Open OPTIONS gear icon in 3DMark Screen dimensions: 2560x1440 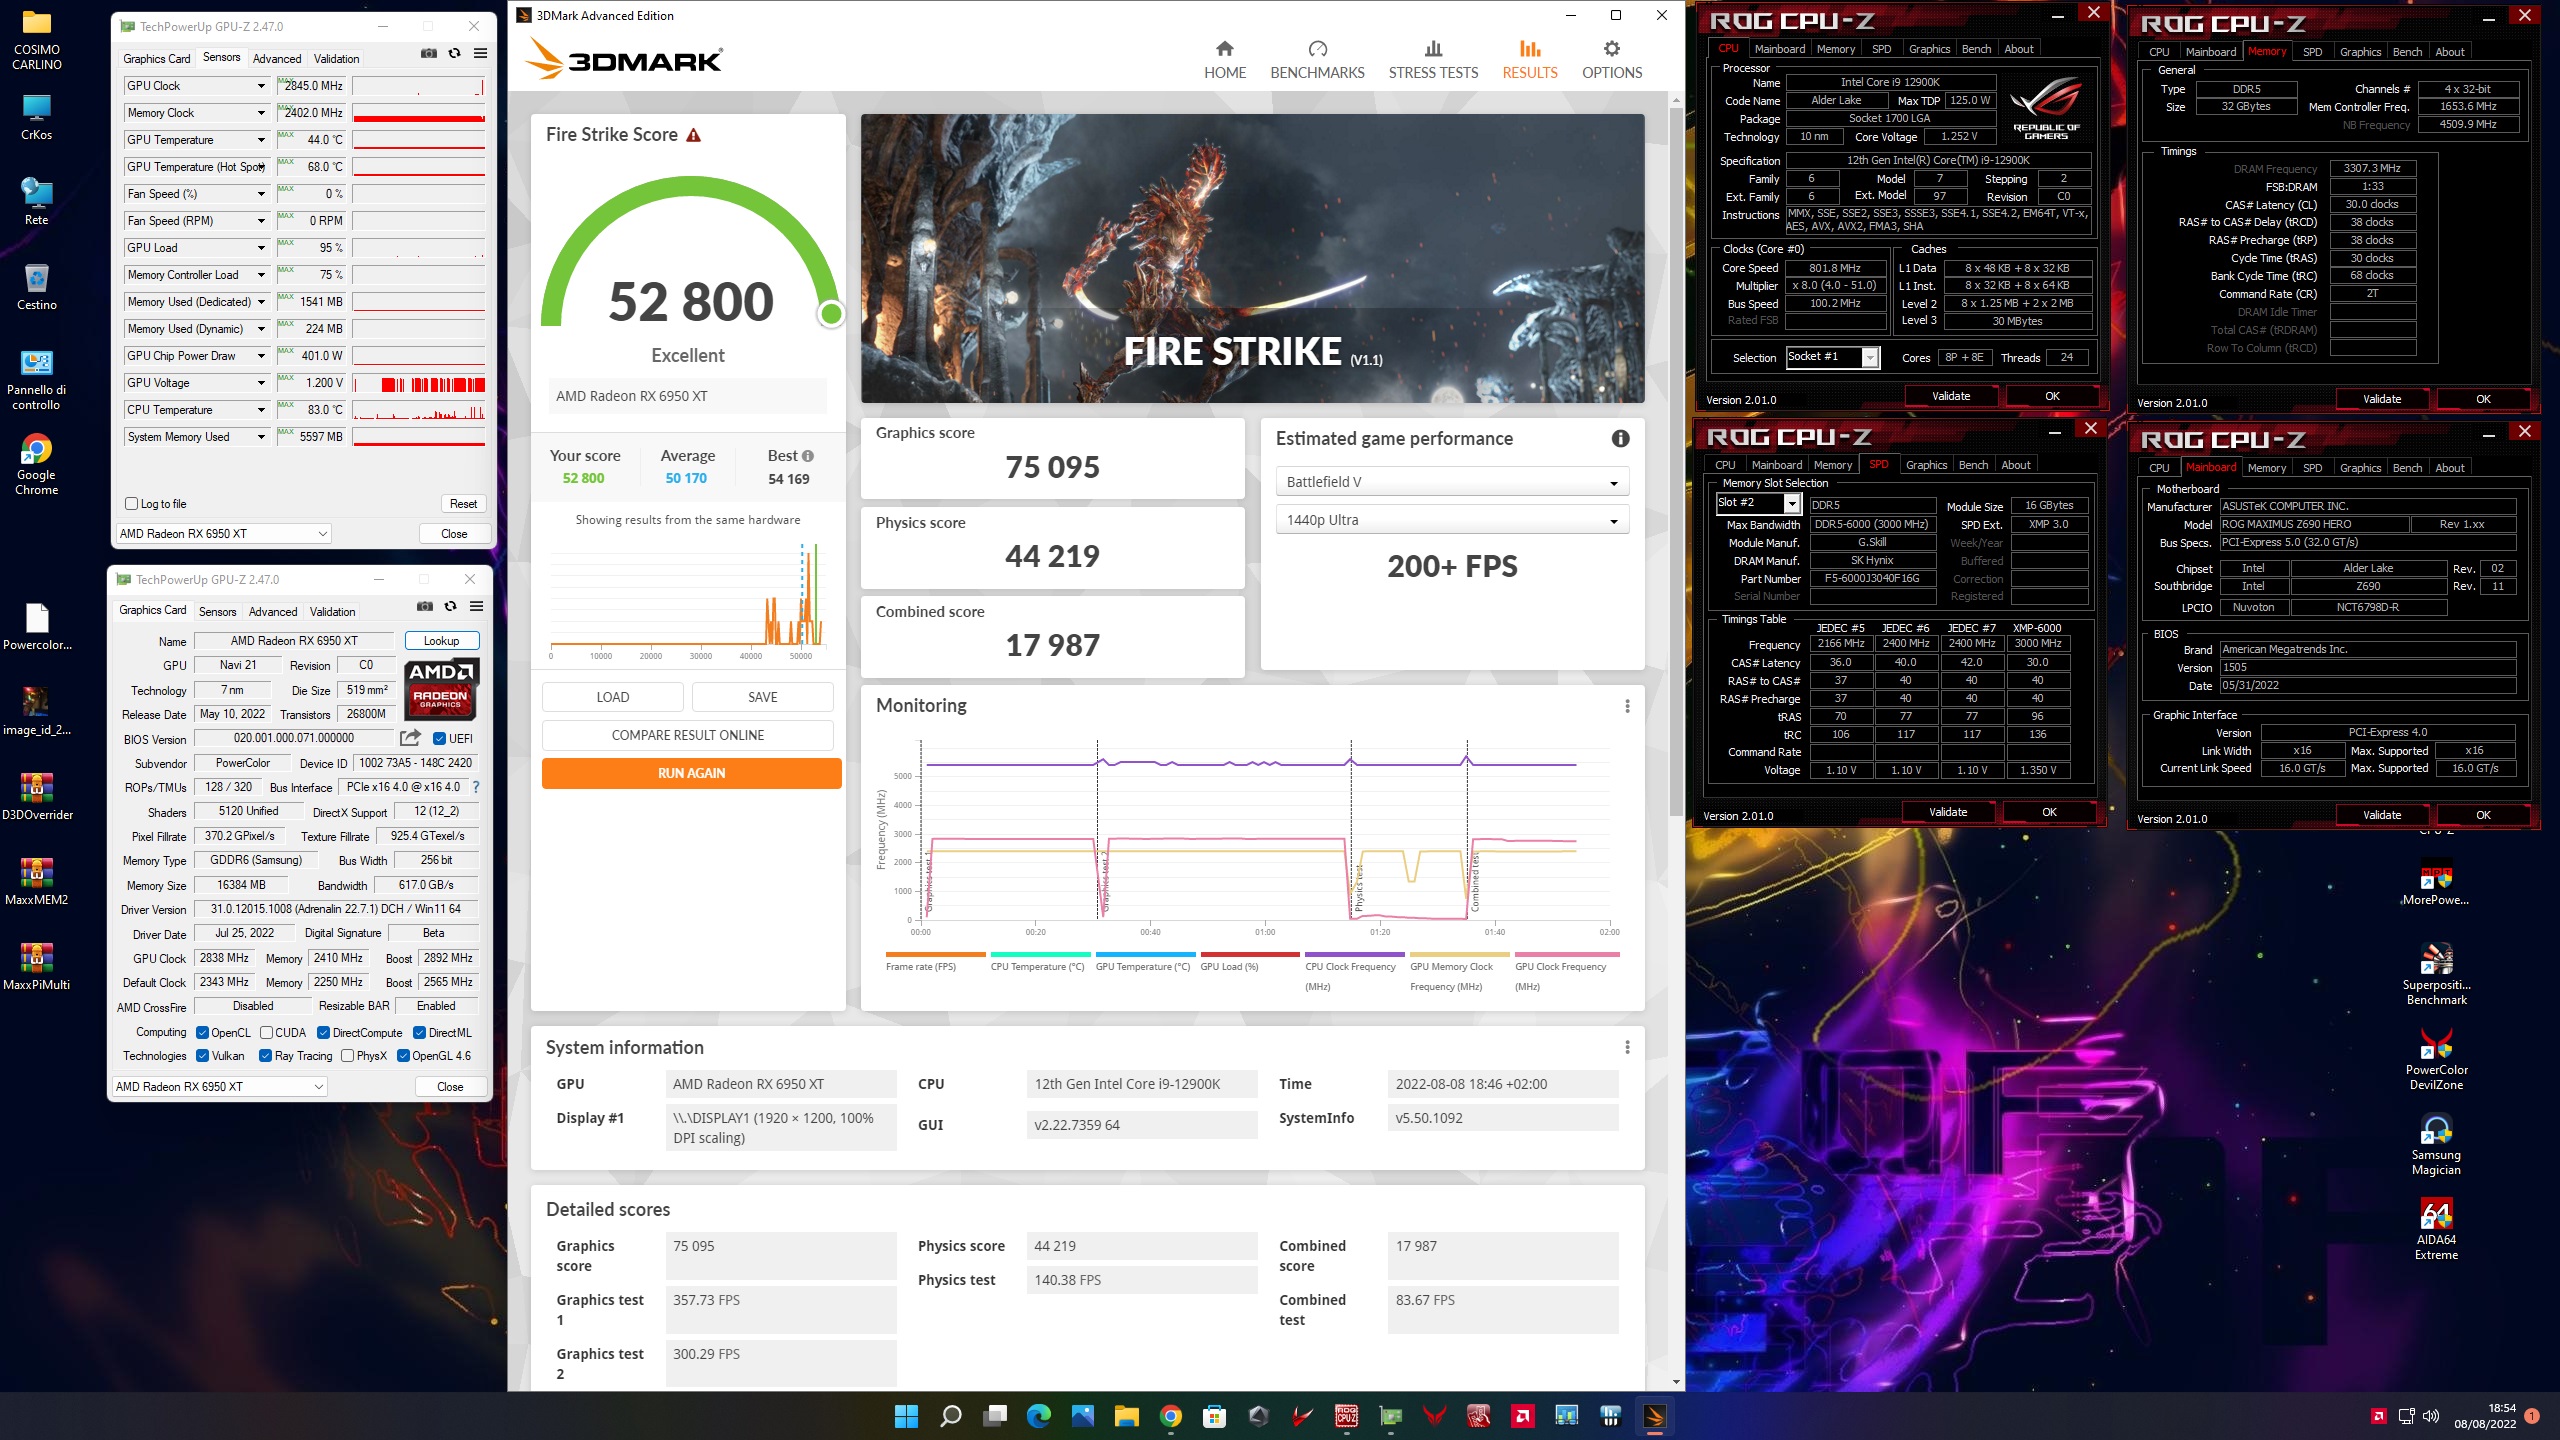pyautogui.click(x=1611, y=49)
